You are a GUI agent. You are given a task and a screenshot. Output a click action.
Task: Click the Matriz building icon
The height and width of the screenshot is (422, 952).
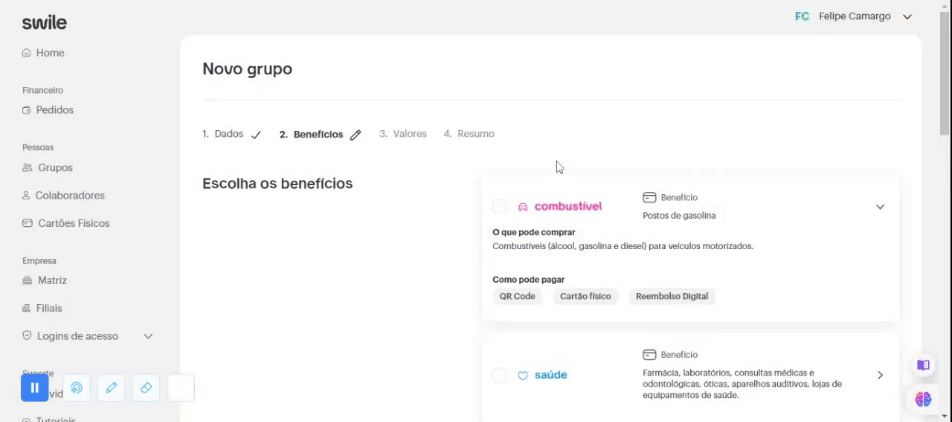(27, 281)
